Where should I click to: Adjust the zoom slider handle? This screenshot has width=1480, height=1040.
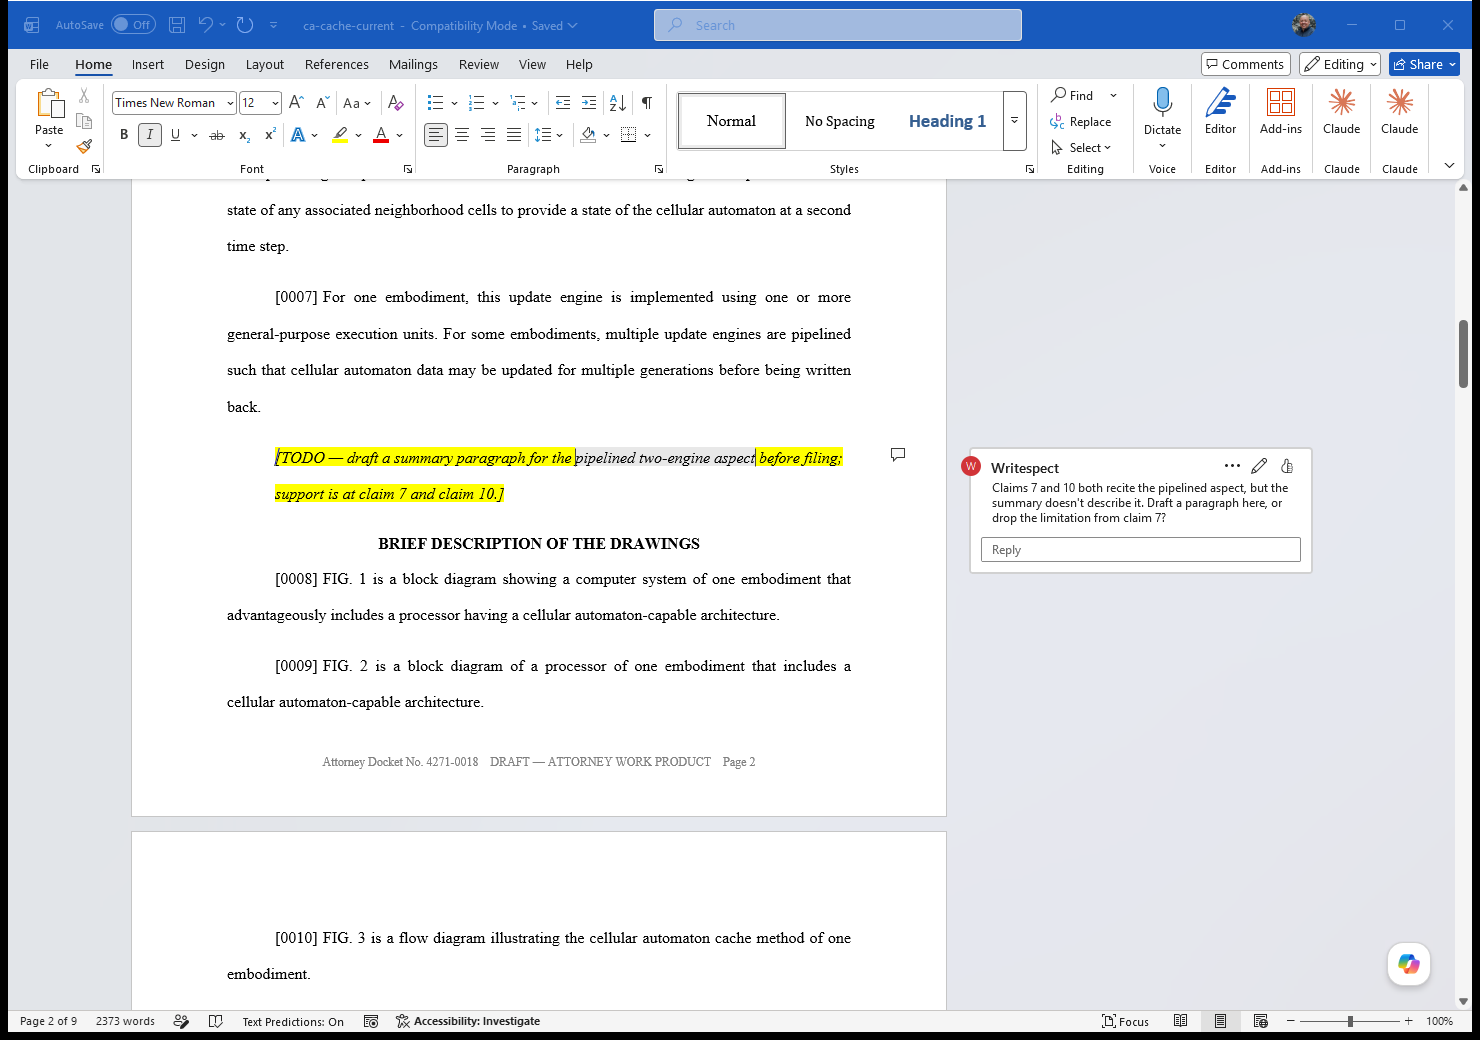pos(1350,1021)
